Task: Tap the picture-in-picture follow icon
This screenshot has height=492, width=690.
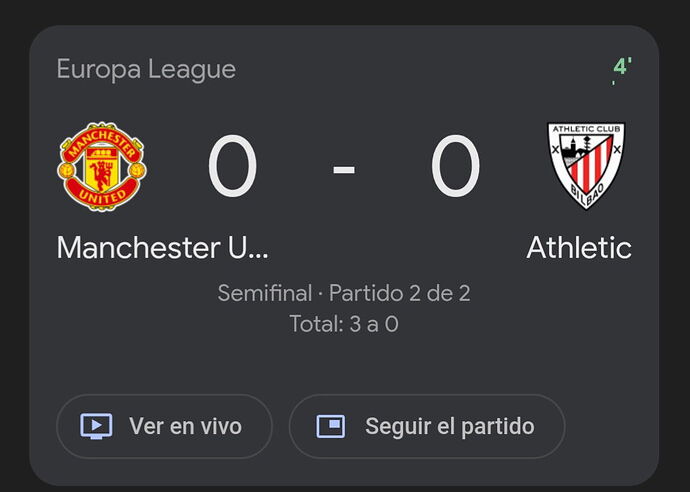Action: (331, 426)
